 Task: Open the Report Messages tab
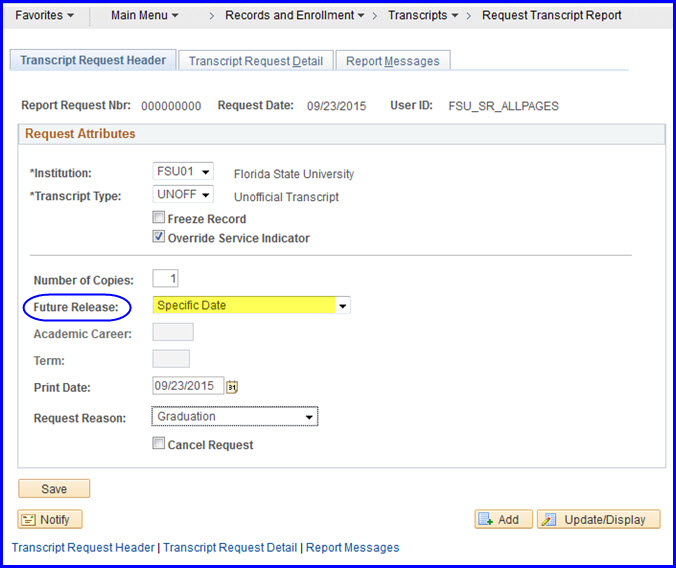tap(392, 61)
